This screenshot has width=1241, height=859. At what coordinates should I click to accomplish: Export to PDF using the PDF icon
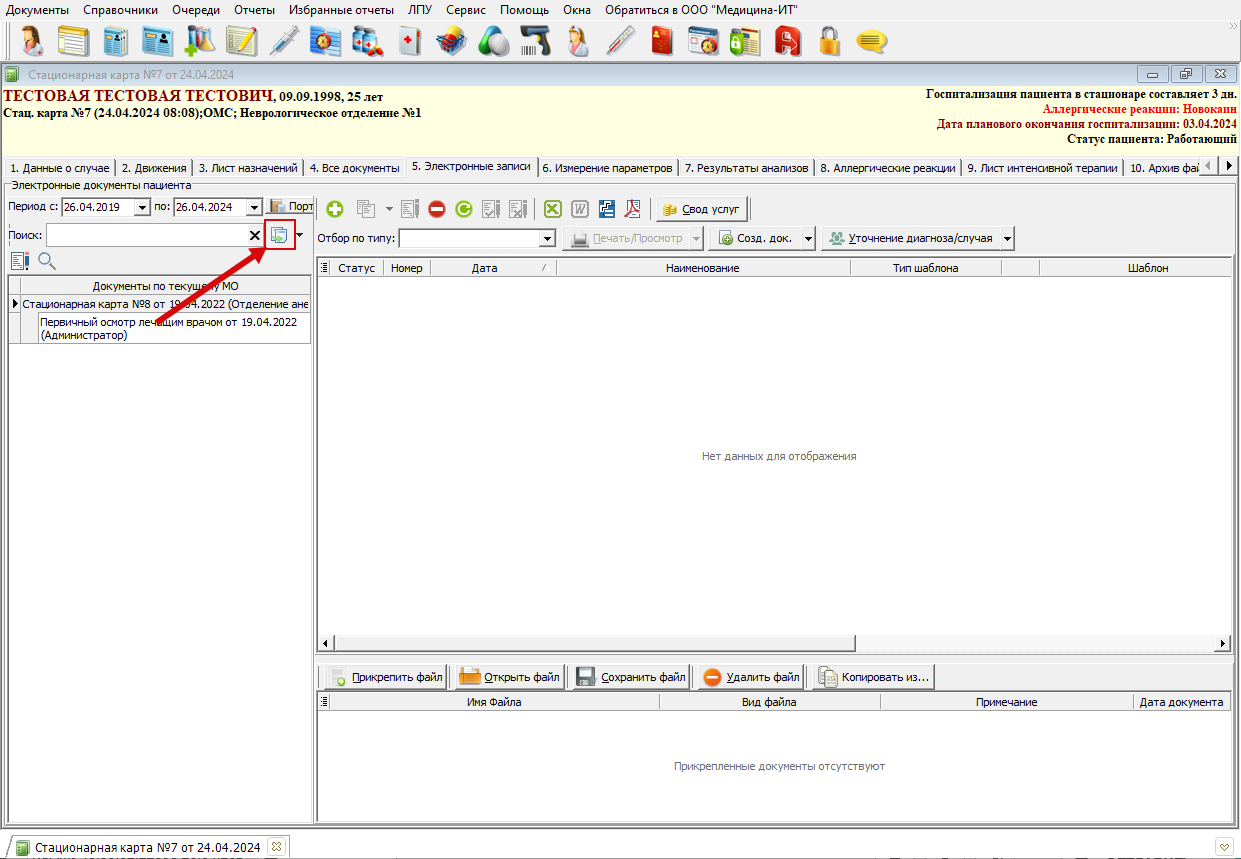(633, 209)
